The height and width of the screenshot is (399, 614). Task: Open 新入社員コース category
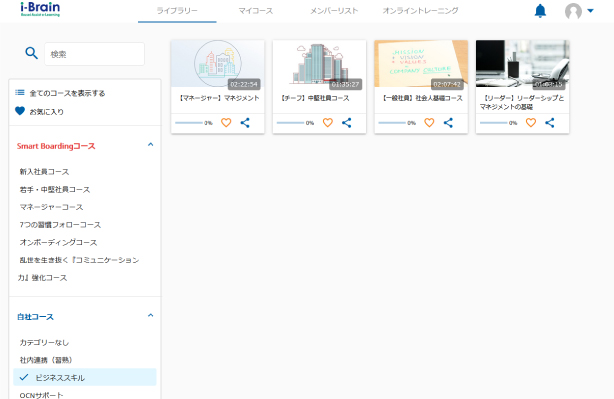(x=44, y=172)
